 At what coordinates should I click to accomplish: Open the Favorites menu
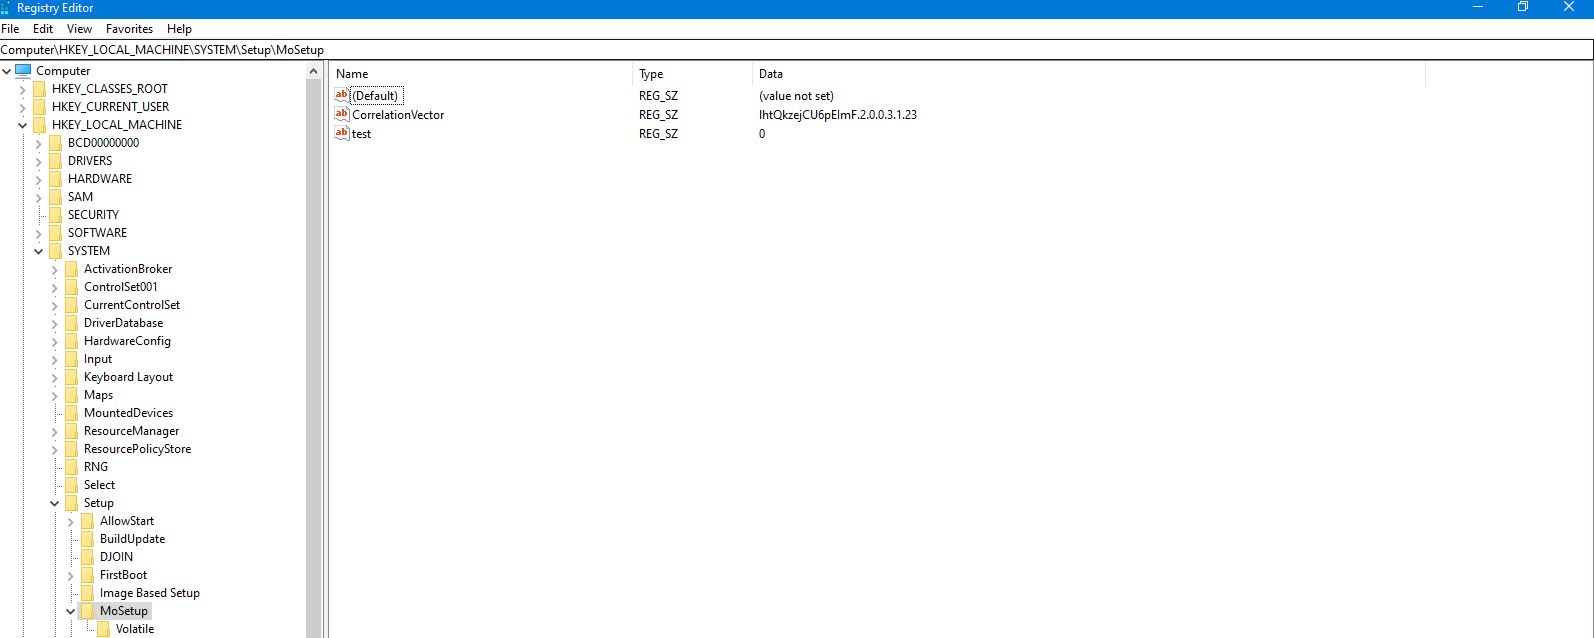129,29
